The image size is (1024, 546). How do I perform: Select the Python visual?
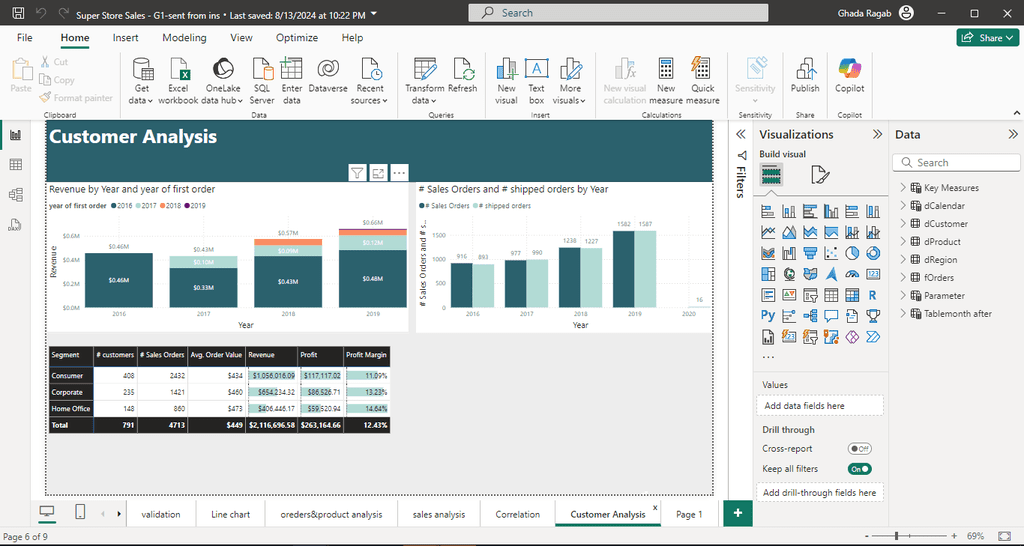(768, 316)
